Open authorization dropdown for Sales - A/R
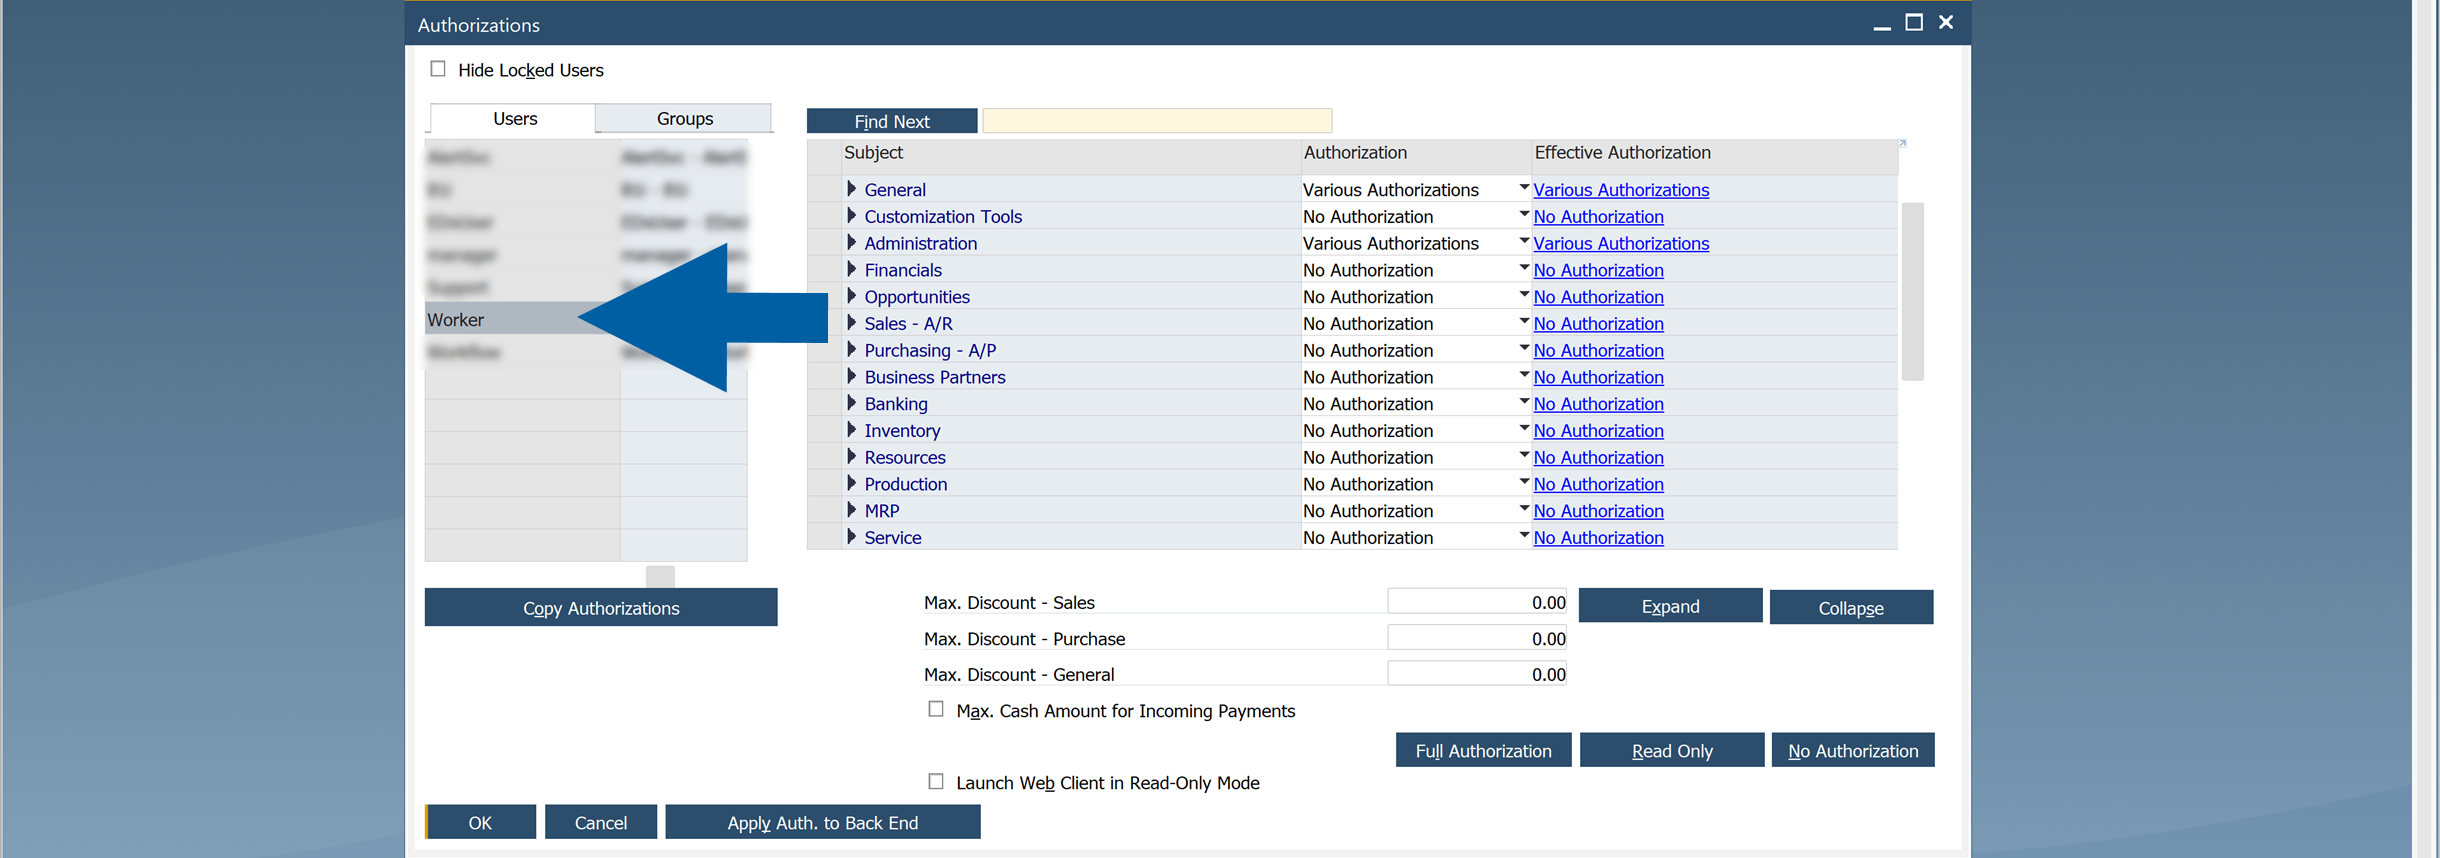The image size is (2440, 858). coord(1524,321)
